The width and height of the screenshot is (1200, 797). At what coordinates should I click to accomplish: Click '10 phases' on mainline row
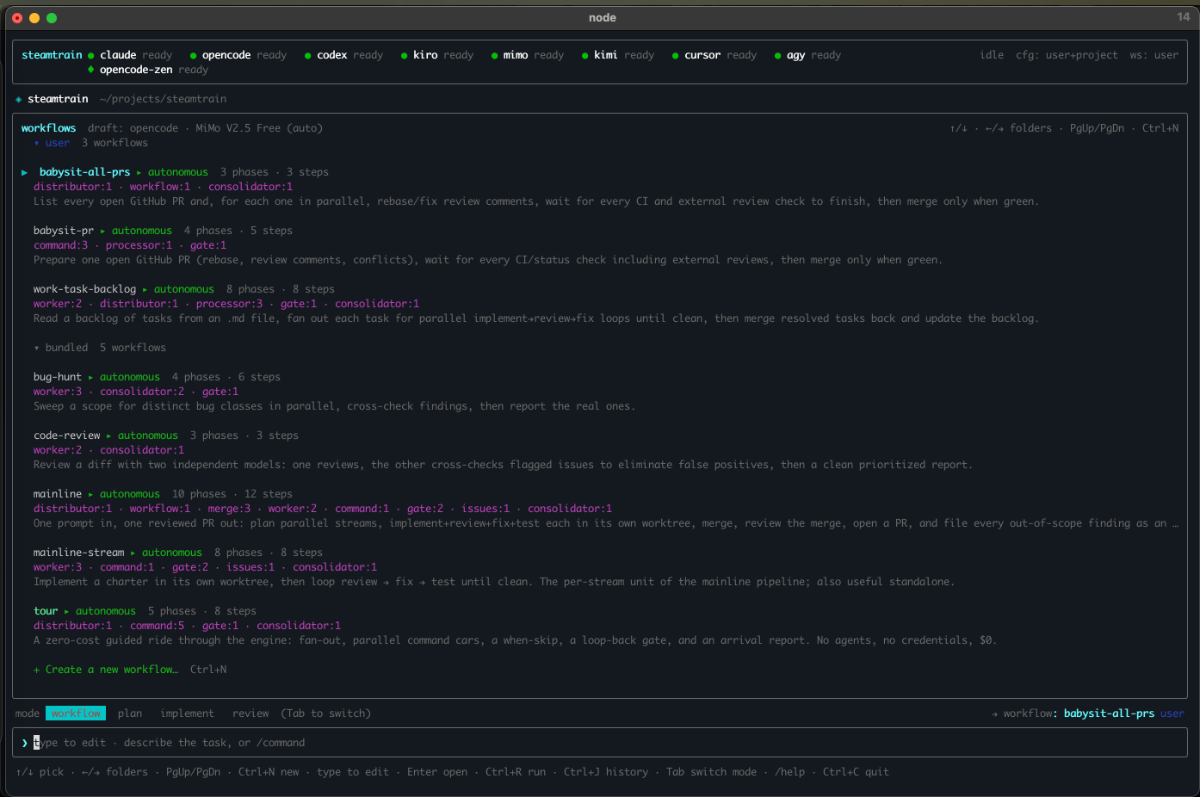pyautogui.click(x=199, y=494)
